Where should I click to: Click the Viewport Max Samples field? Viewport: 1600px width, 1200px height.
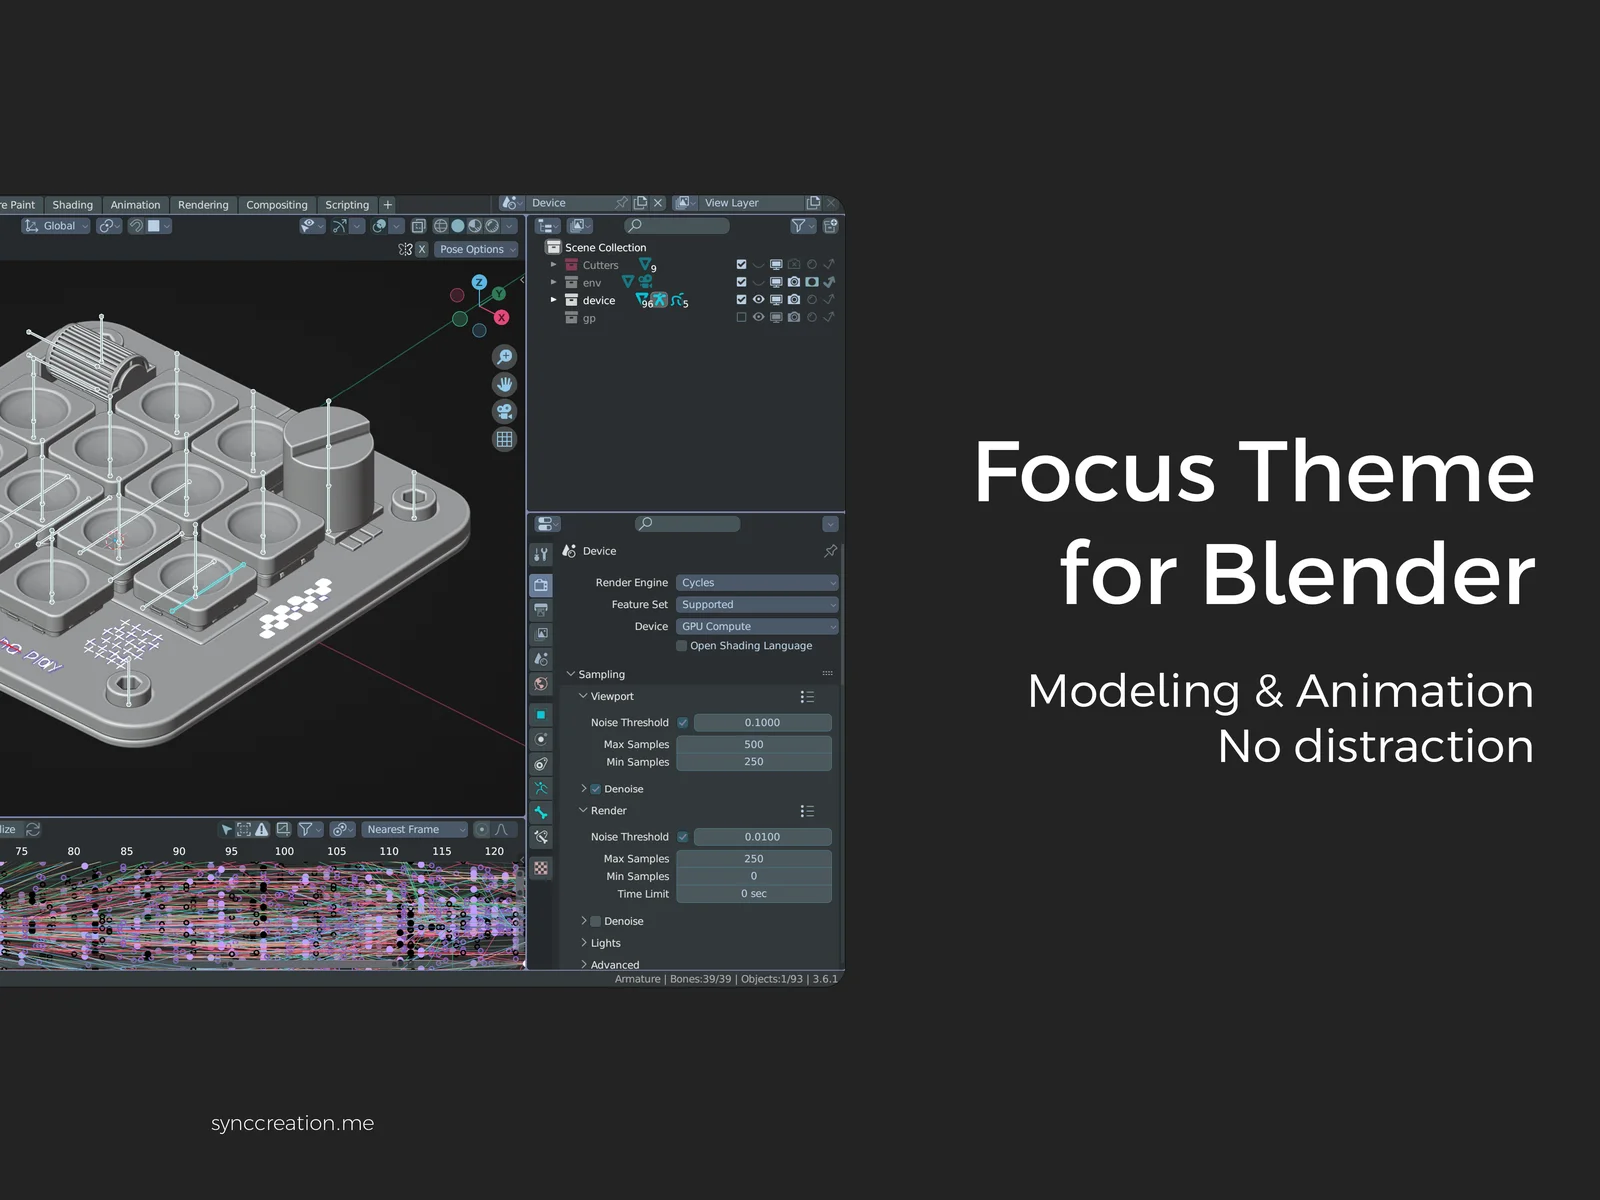click(x=753, y=744)
